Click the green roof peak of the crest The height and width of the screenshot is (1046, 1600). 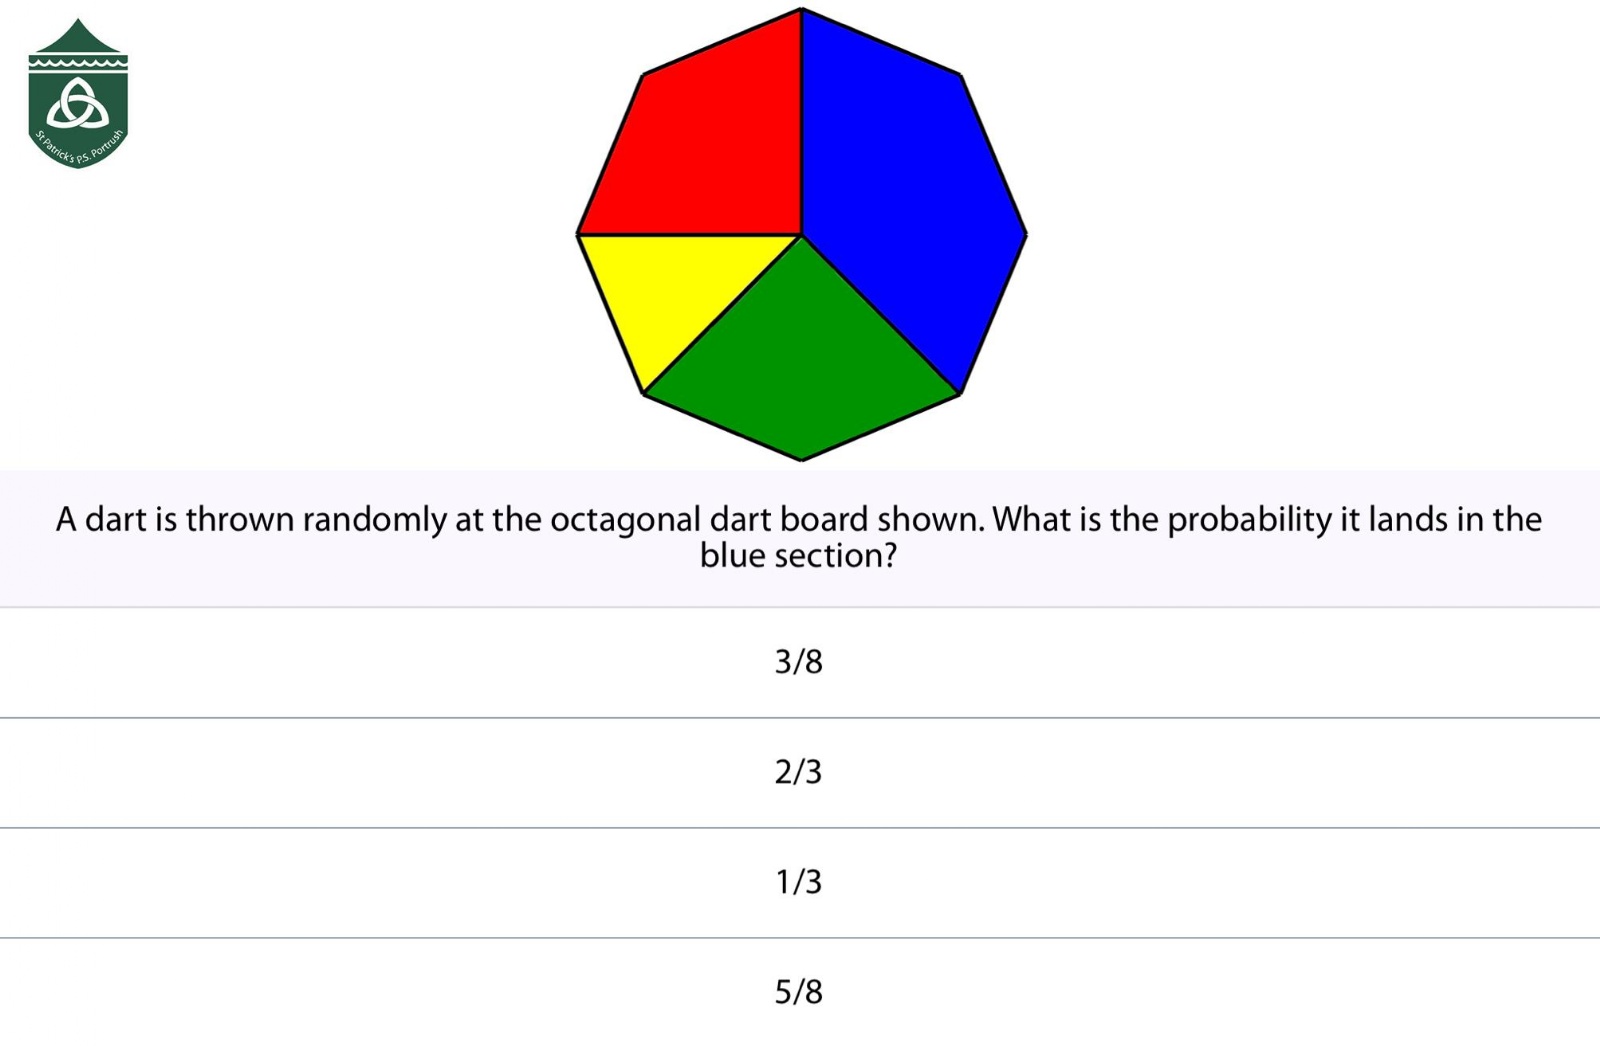(78, 35)
